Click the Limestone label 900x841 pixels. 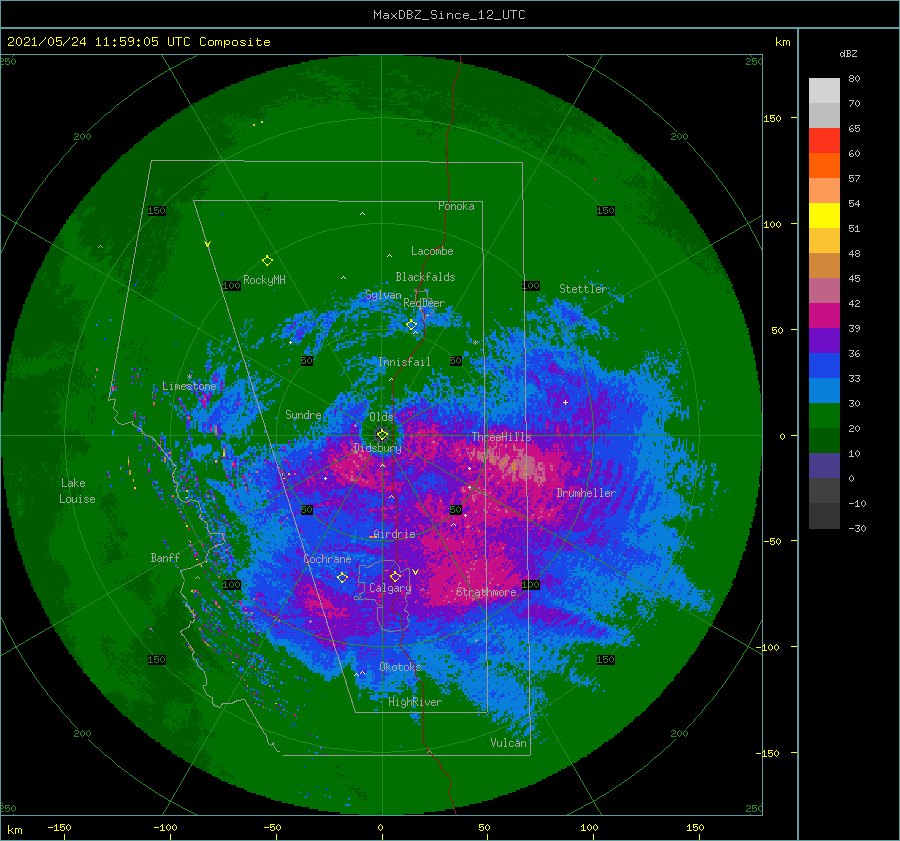click(x=189, y=386)
